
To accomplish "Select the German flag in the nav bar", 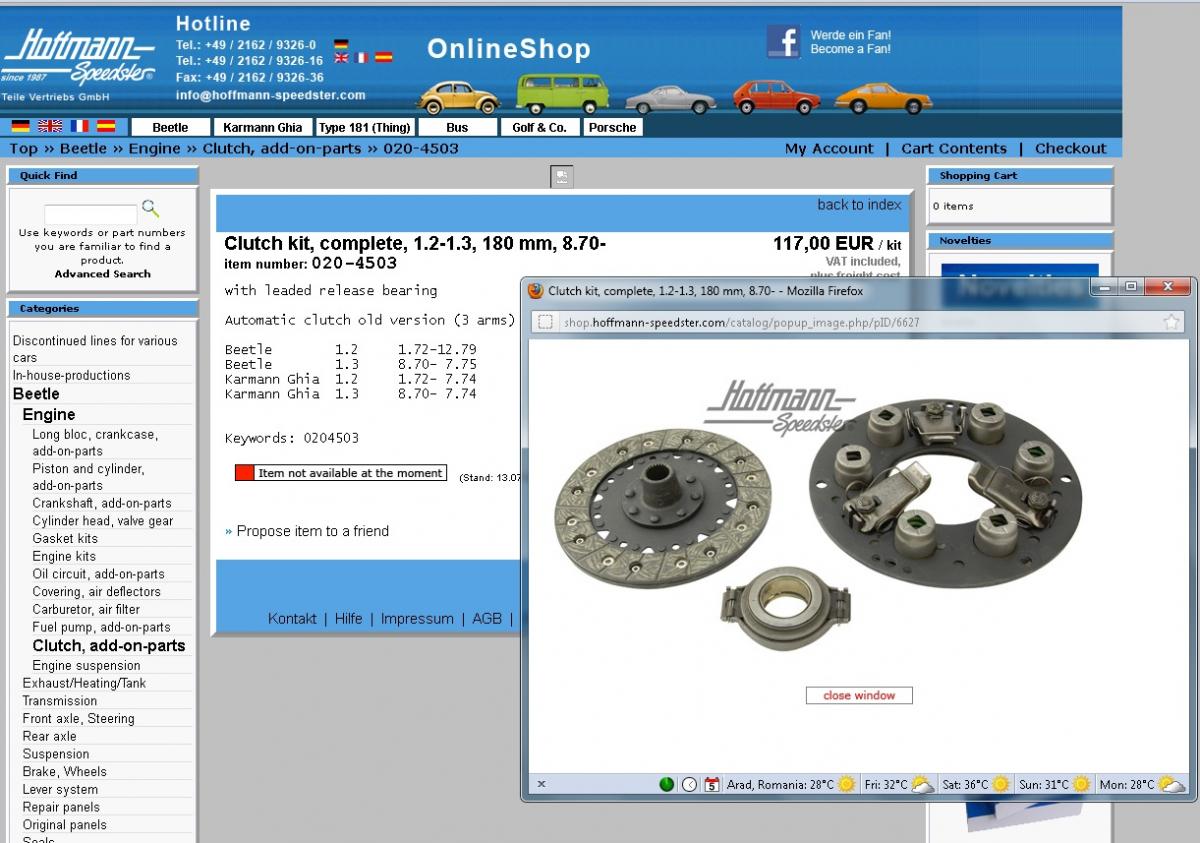I will point(21,126).
